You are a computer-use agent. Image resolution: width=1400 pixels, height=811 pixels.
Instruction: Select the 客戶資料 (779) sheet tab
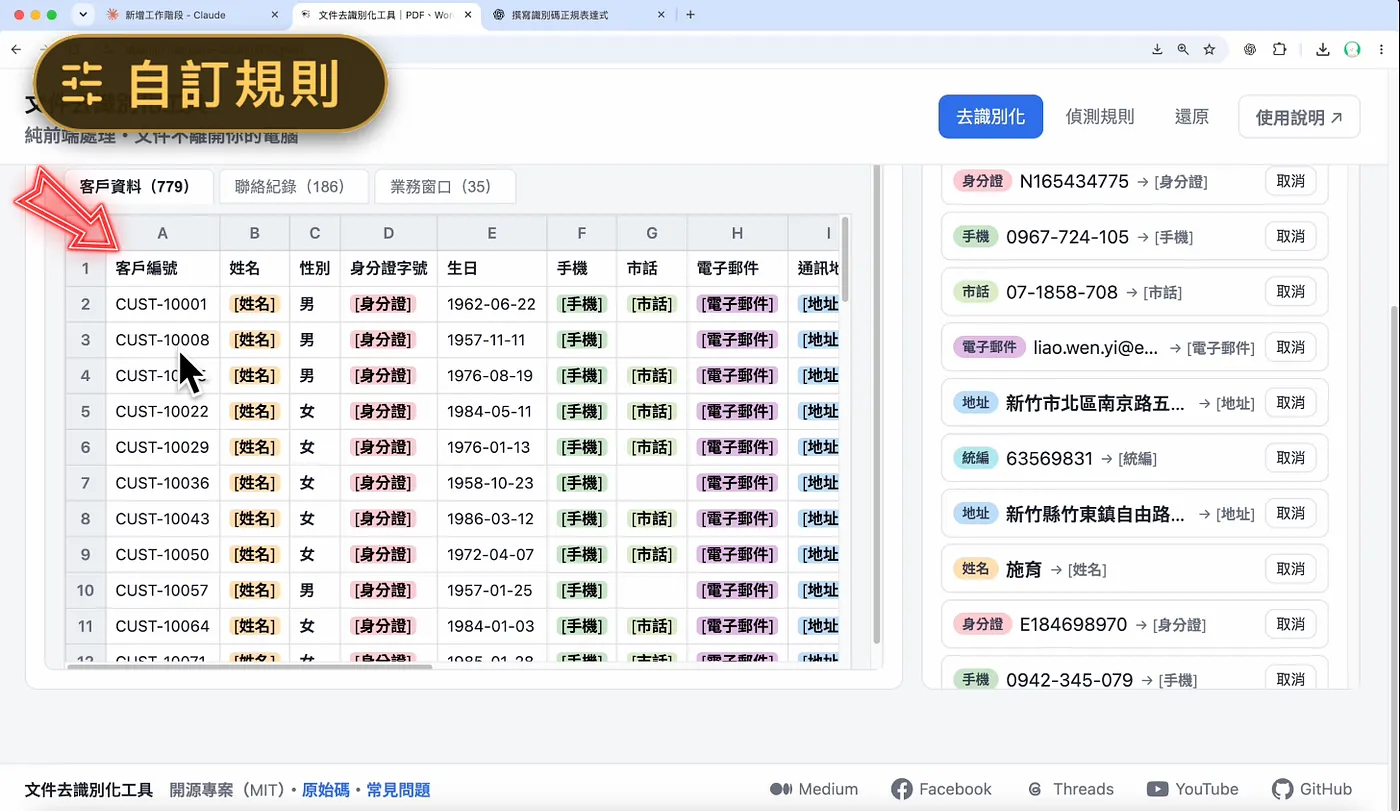click(x=139, y=186)
